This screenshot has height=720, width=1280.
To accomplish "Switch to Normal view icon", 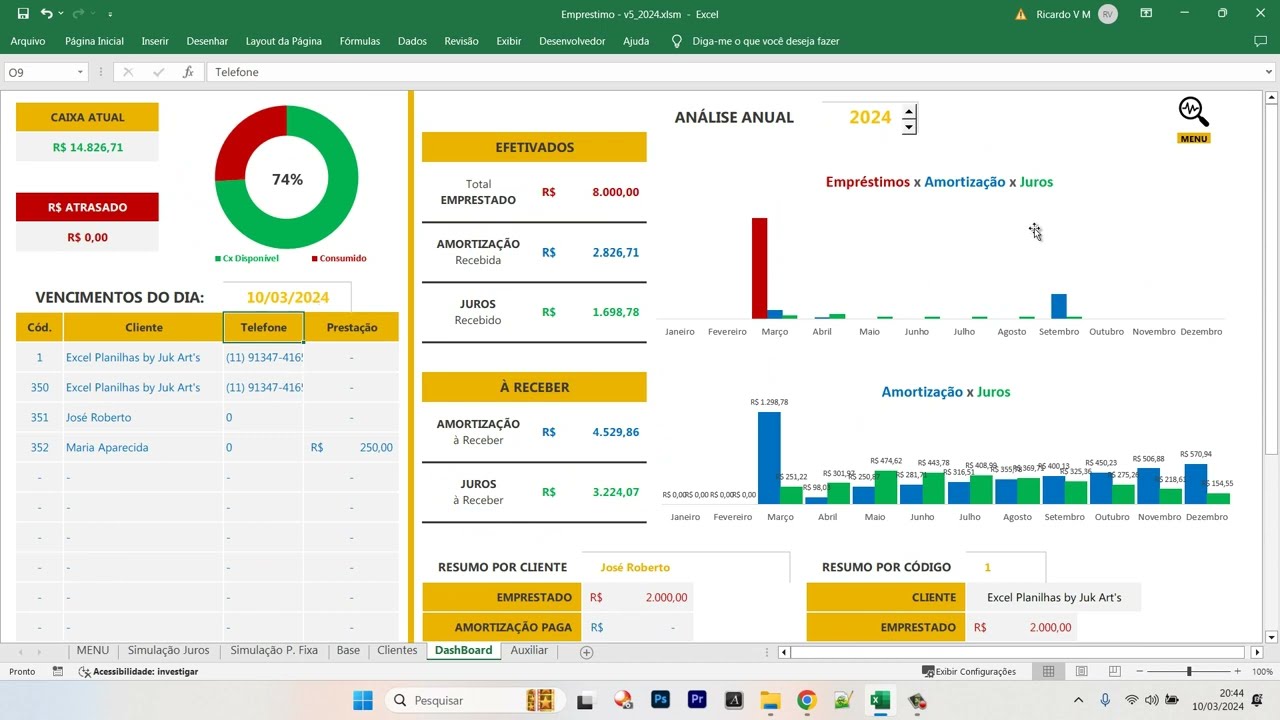I will (x=1048, y=671).
